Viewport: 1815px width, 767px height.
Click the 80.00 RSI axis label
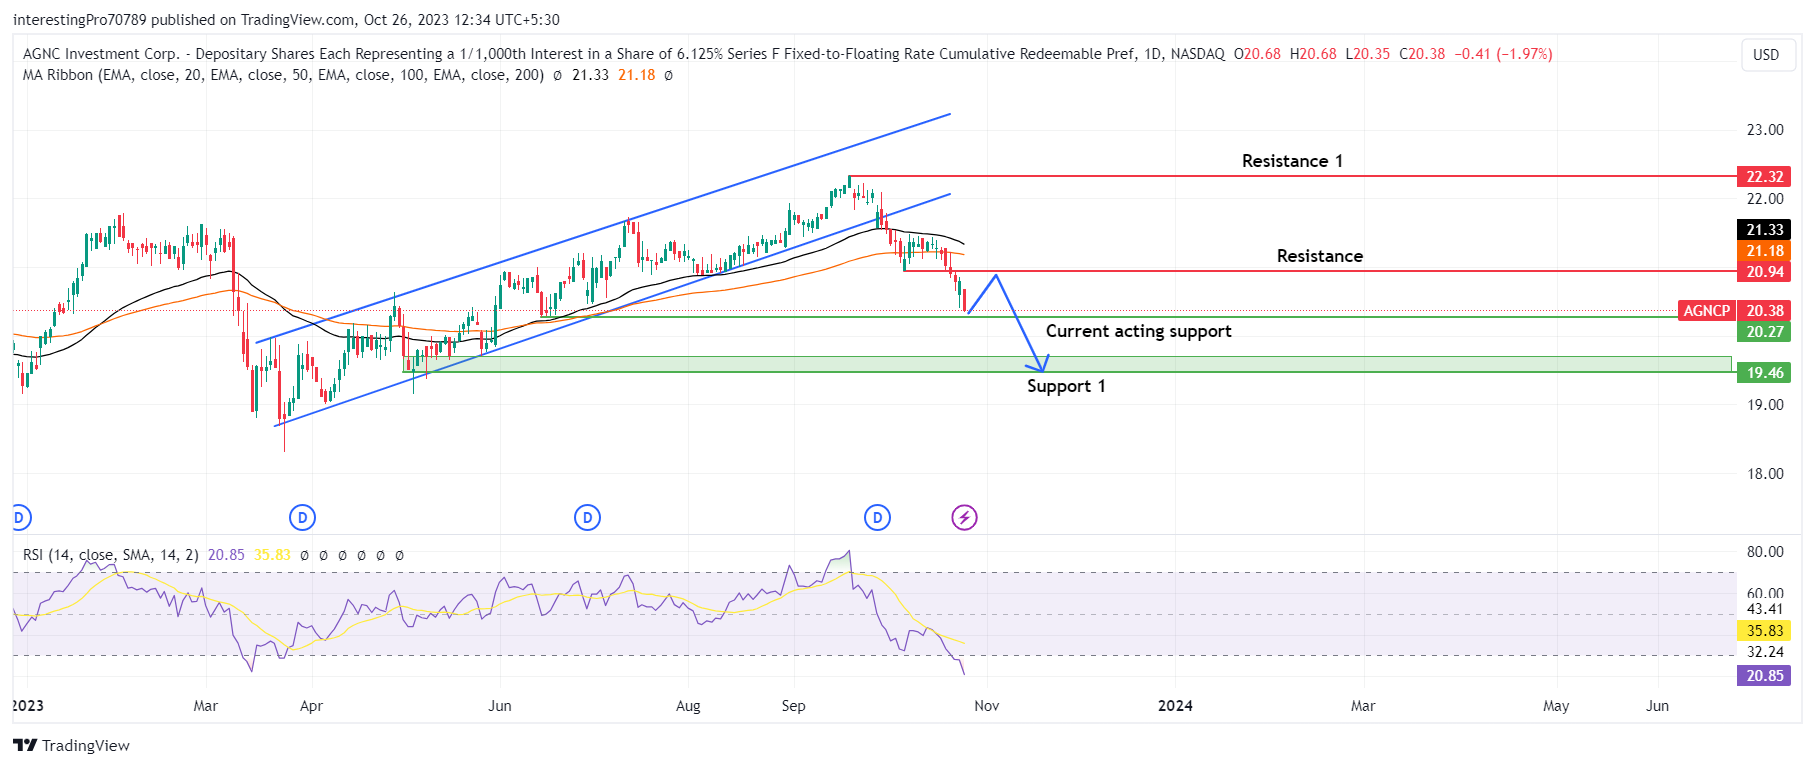click(1765, 552)
